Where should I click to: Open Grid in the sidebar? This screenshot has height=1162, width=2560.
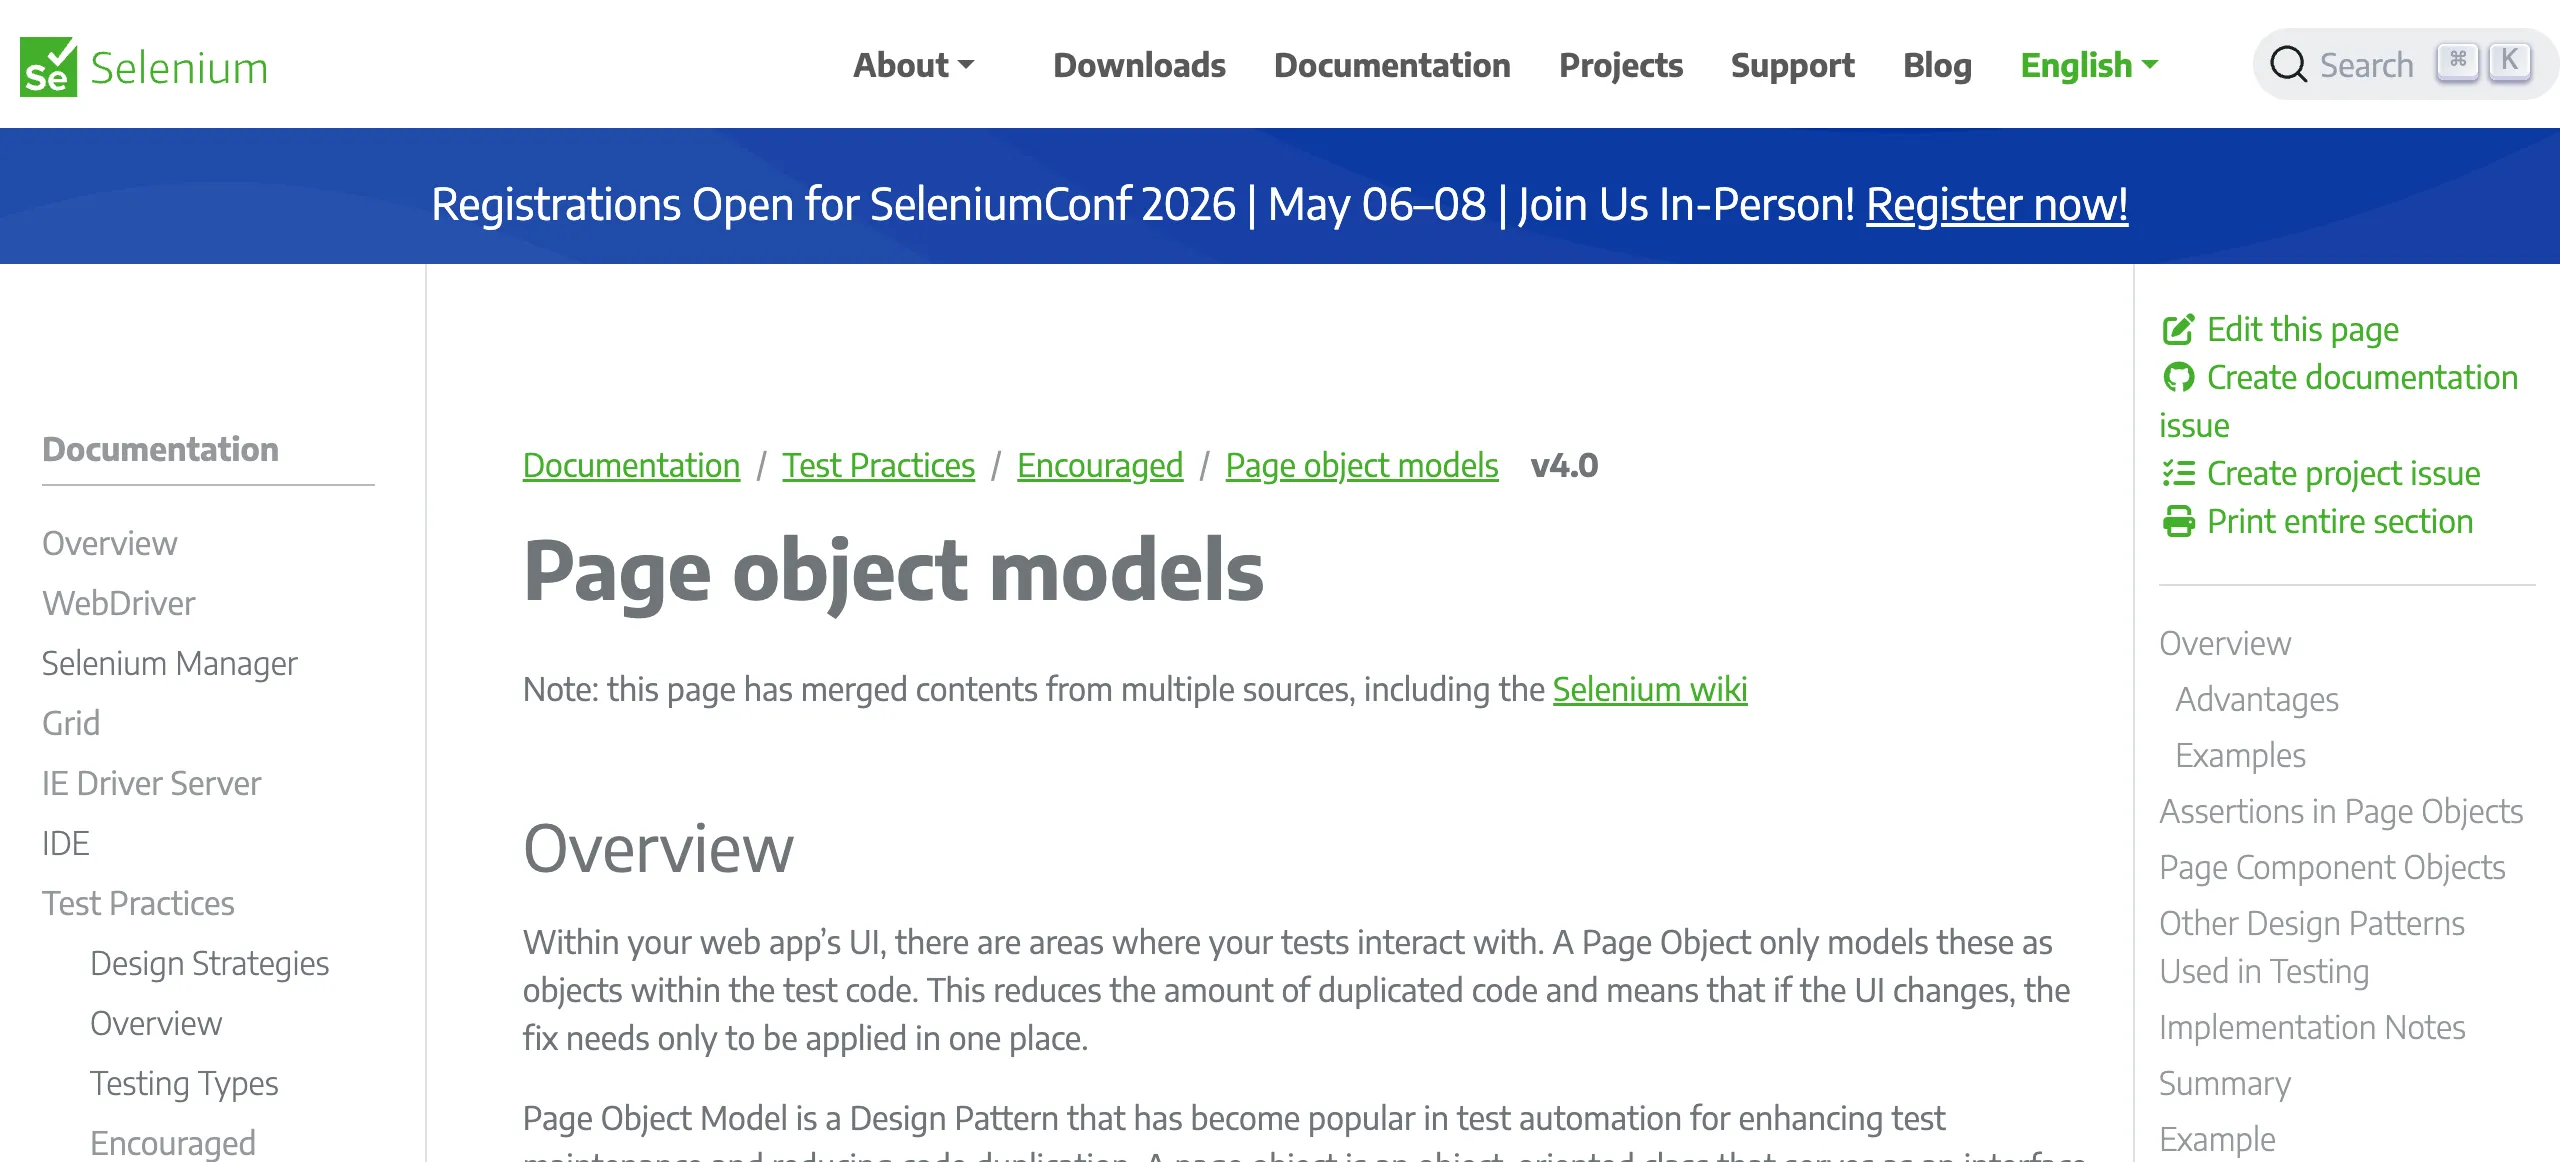pos(71,723)
